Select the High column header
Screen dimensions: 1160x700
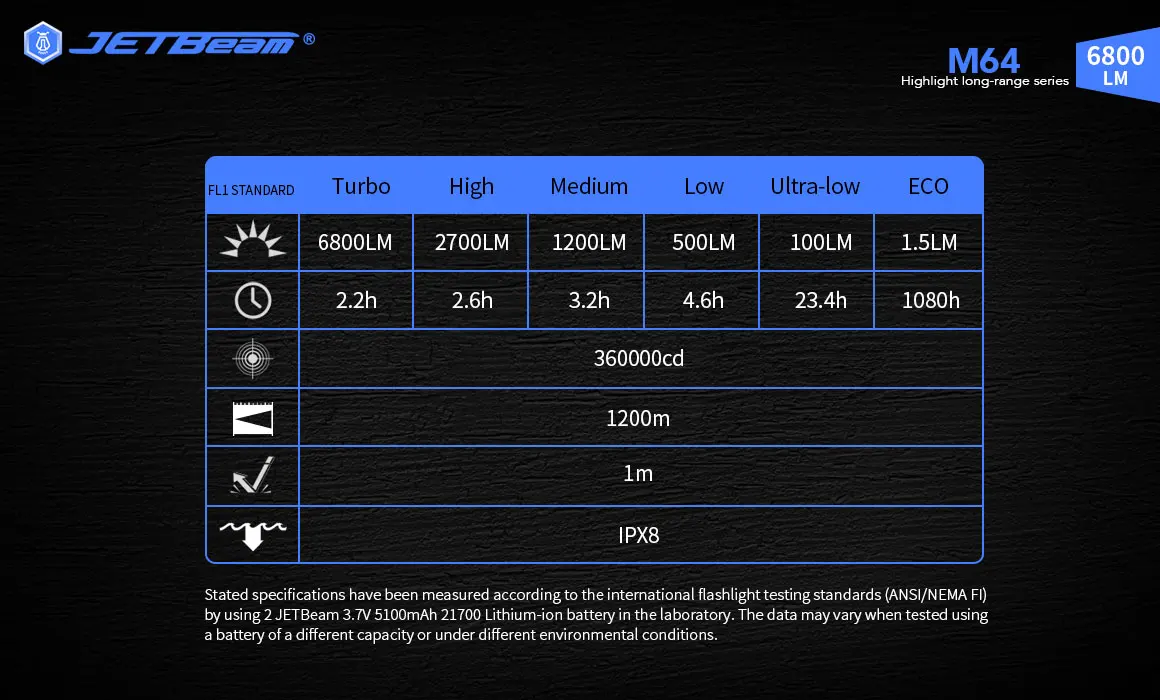point(471,186)
